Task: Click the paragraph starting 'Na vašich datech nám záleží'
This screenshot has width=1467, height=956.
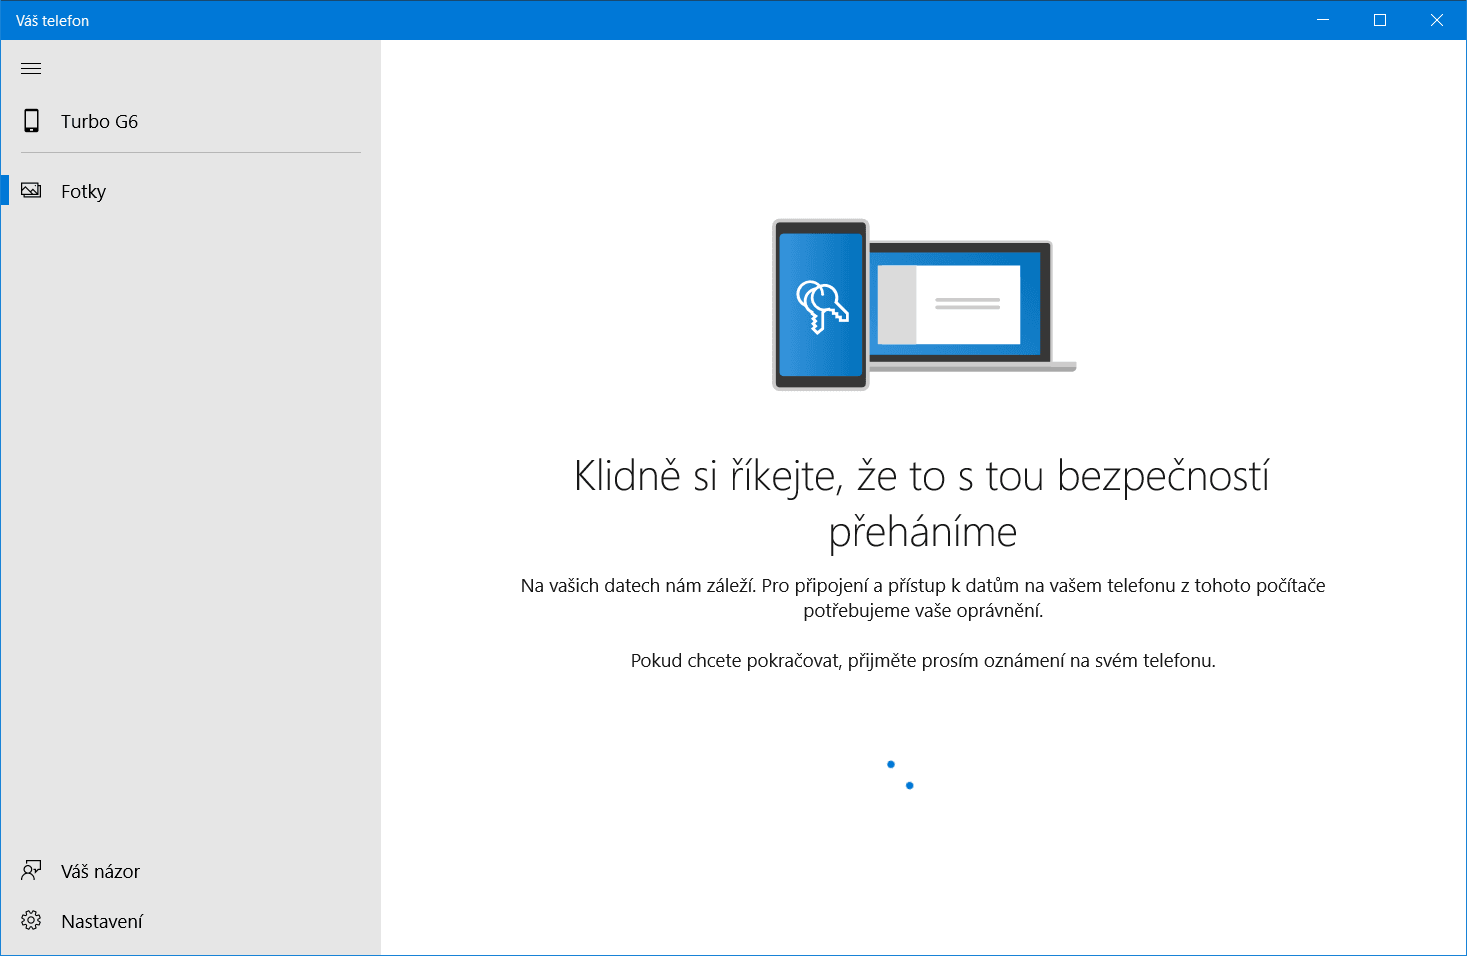Action: coord(923,598)
